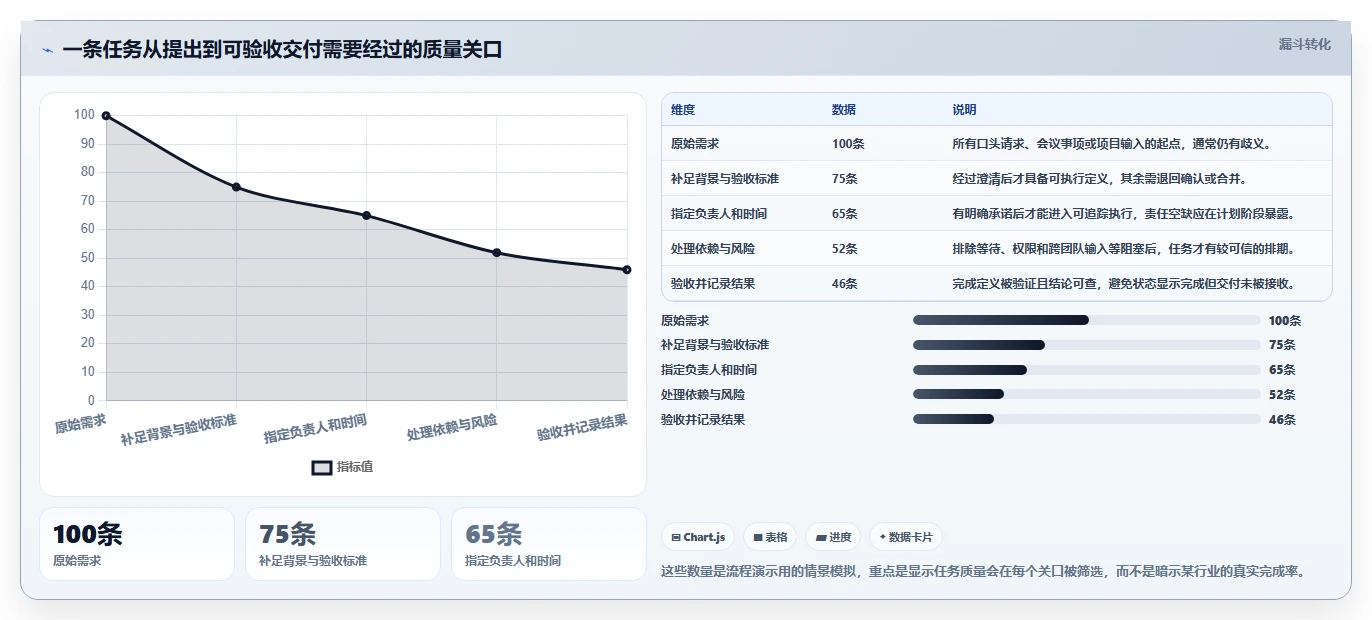Click the 52条 table data cell

(x=845, y=249)
